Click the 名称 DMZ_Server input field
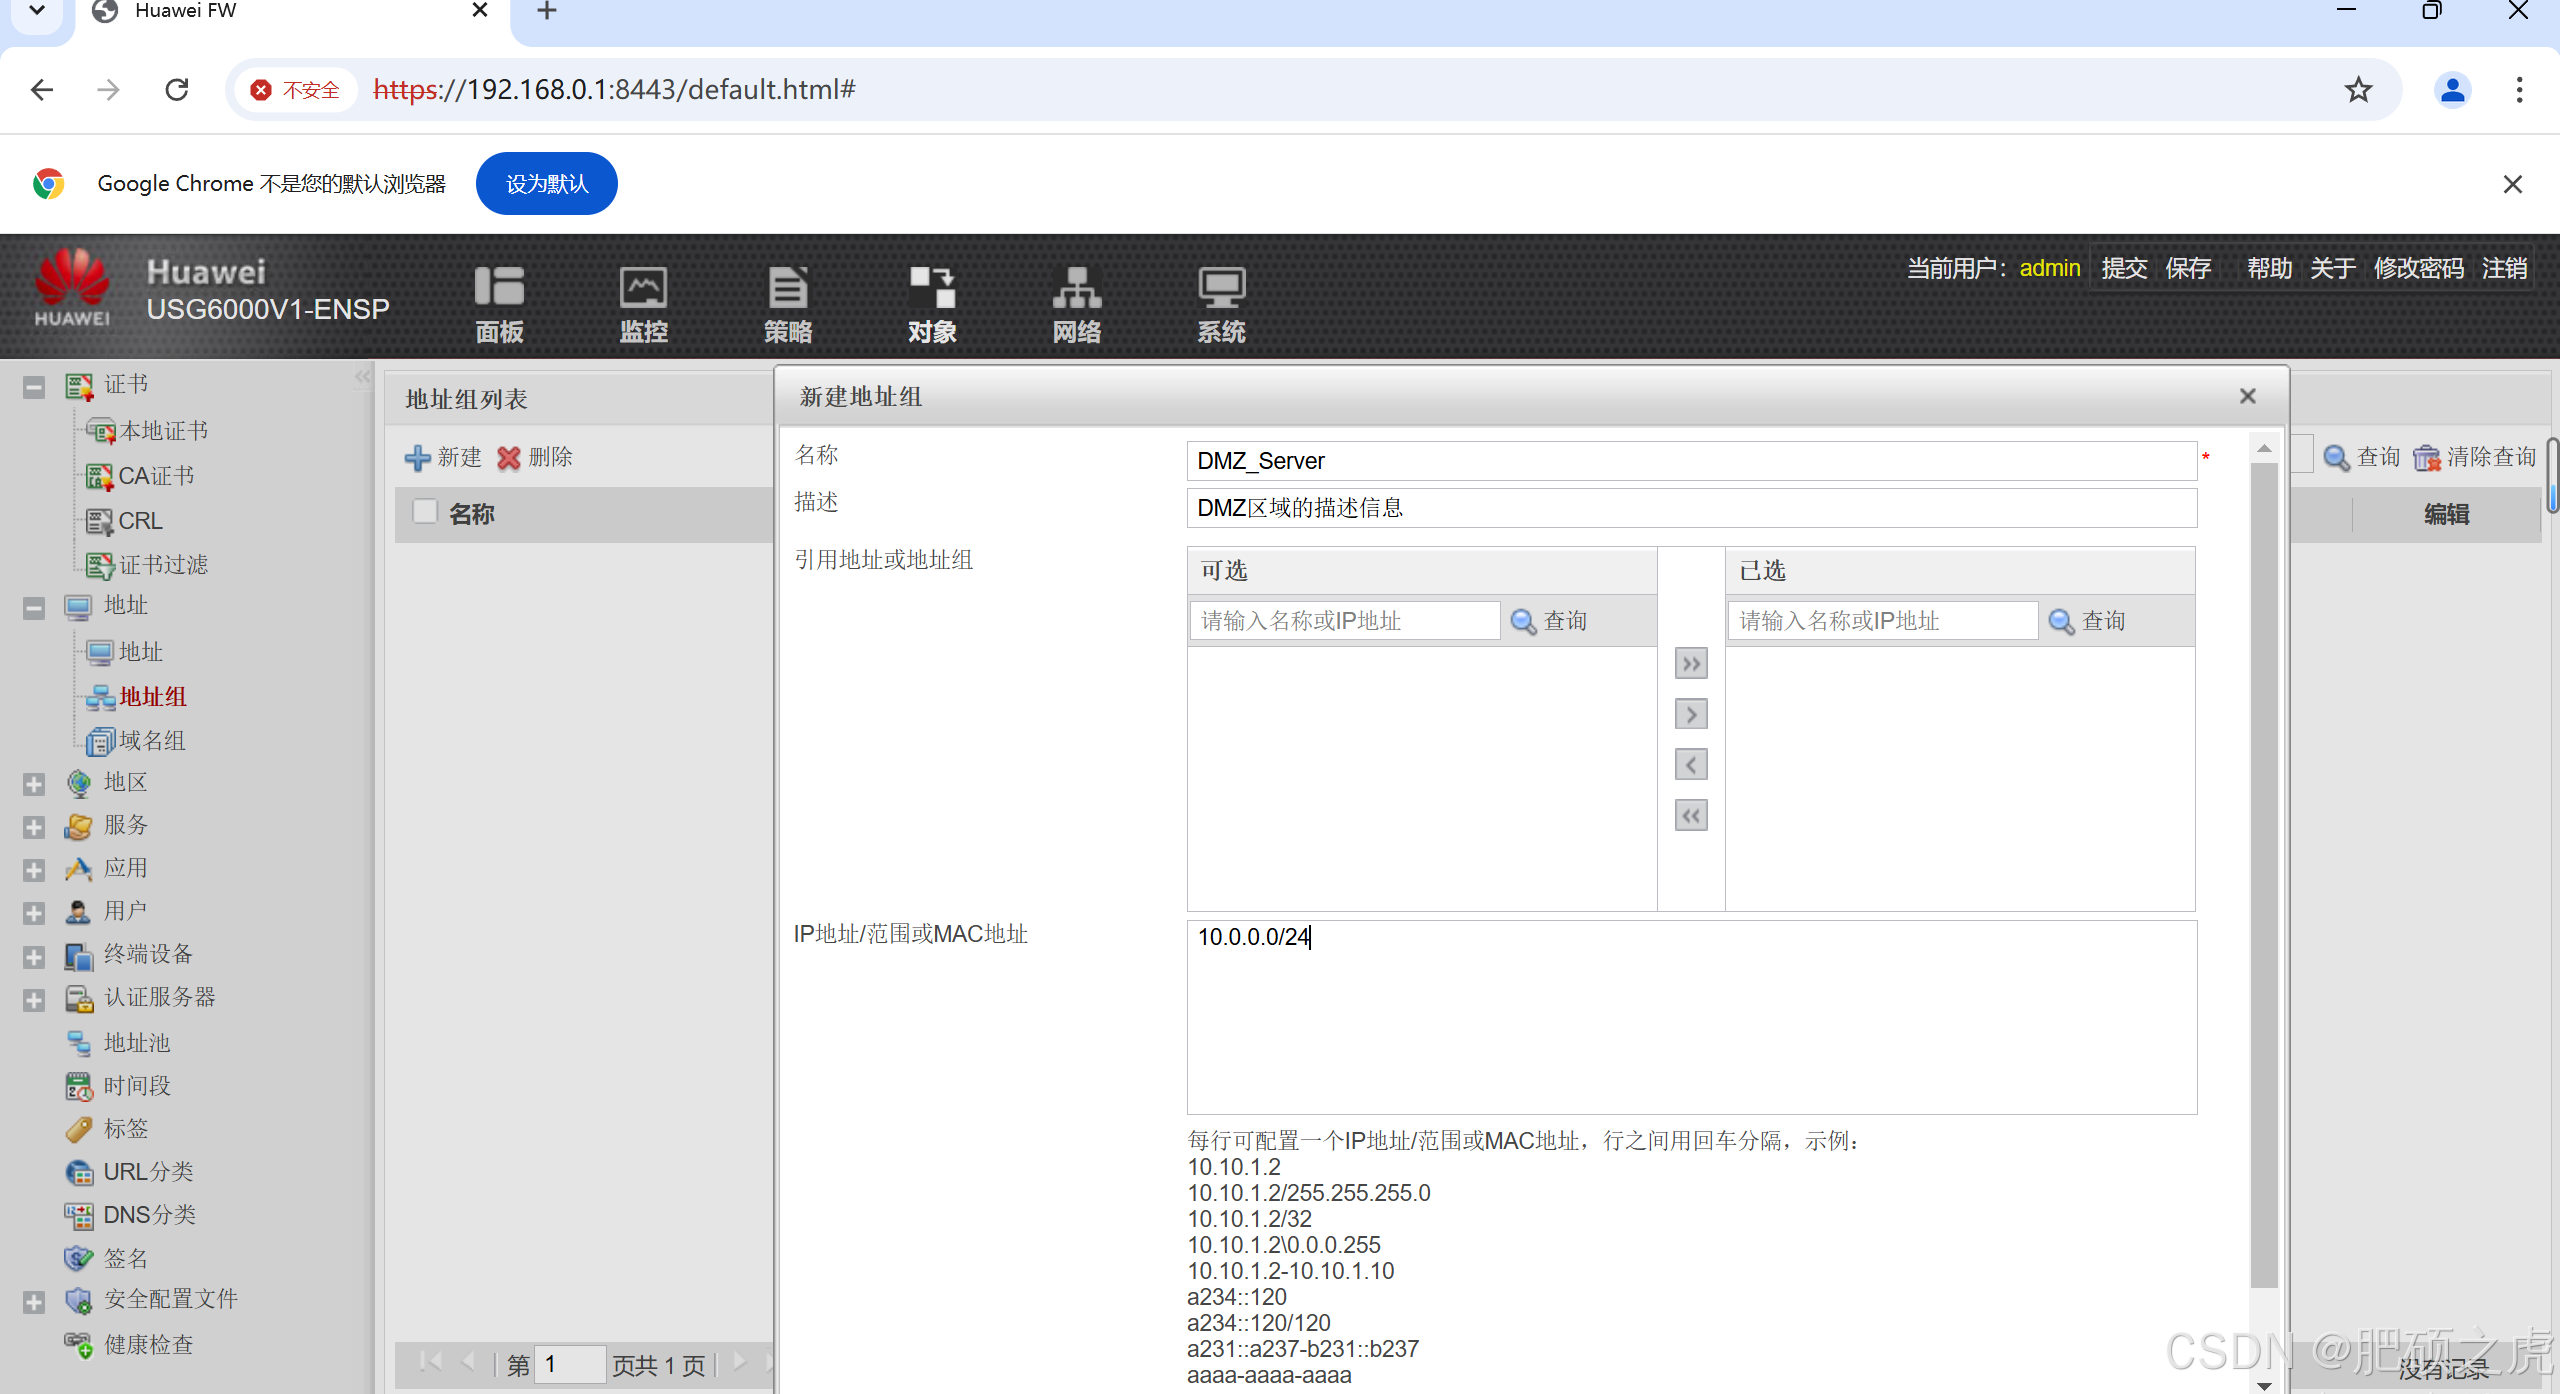Viewport: 2560px width, 1394px height. 1690,461
